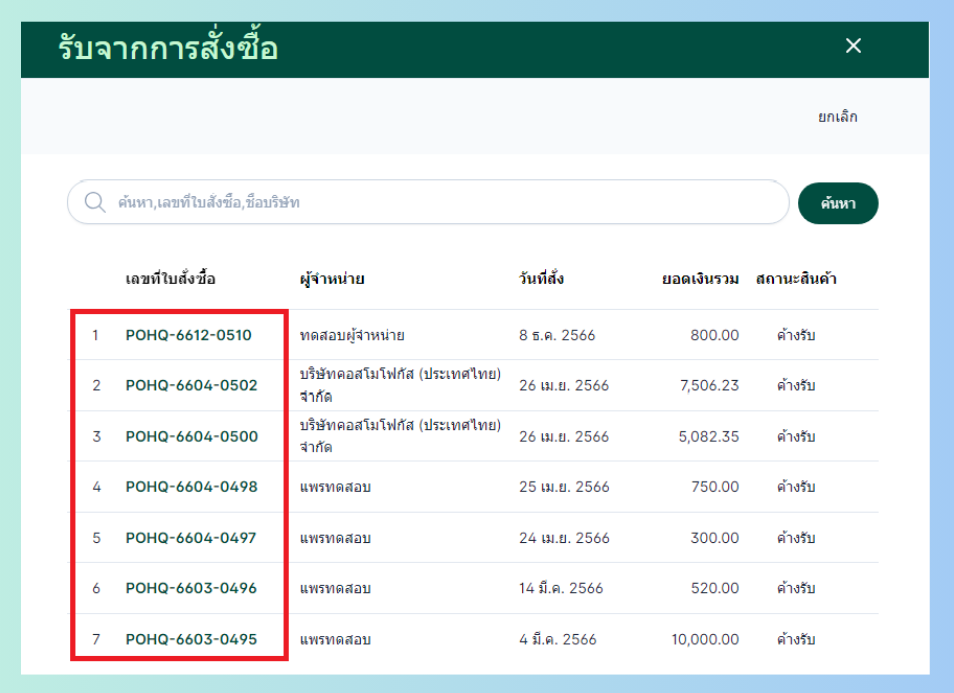Click supplier name in POHQ-6604-0500 row
Viewport: 954px width, 693px height.
coord(400,436)
